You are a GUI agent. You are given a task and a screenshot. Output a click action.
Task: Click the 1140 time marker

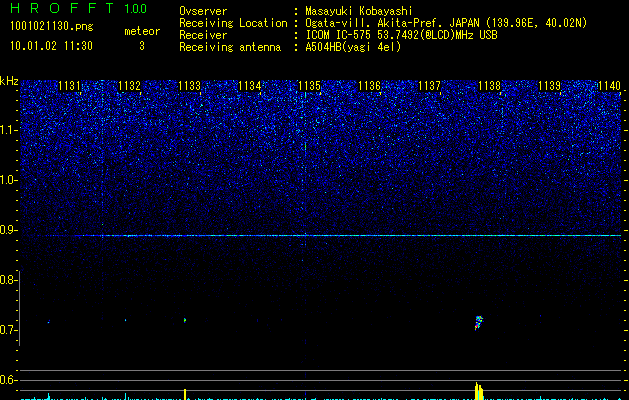(609, 86)
